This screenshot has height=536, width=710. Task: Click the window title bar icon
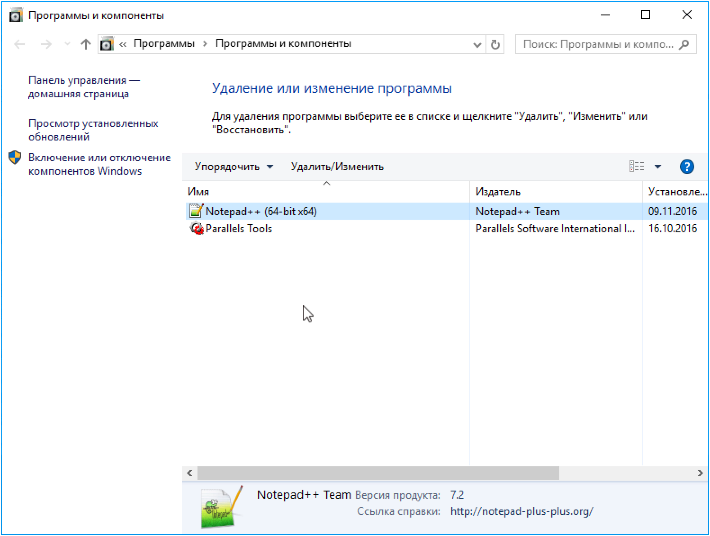pos(15,15)
